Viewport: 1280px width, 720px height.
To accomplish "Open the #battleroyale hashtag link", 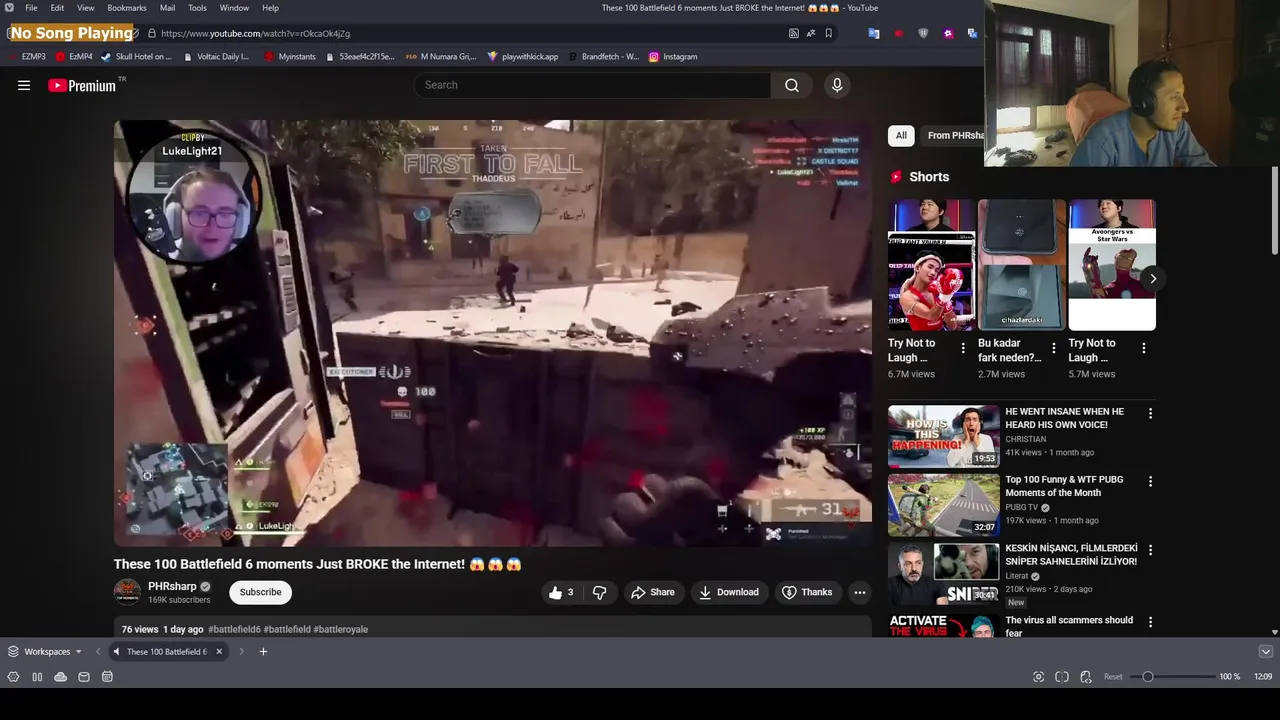I will [341, 629].
